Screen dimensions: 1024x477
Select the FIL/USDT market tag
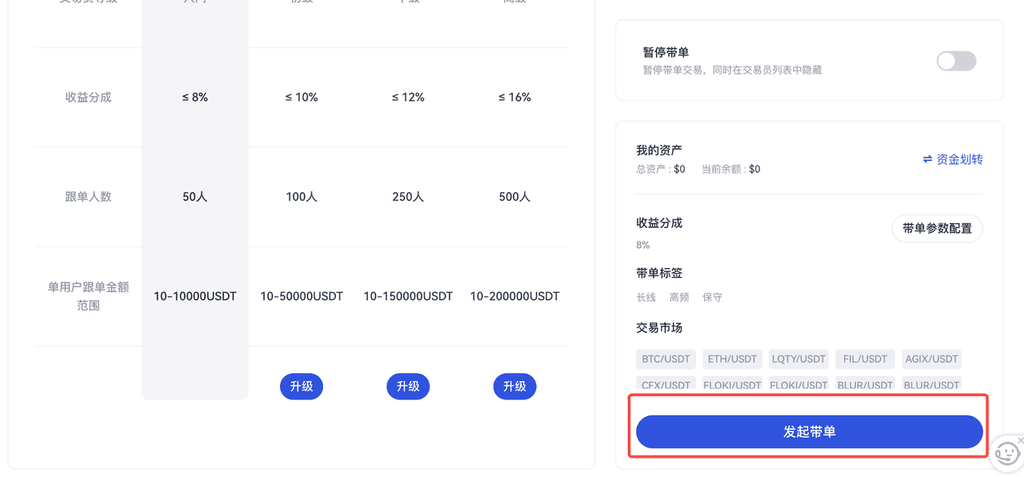pos(865,359)
